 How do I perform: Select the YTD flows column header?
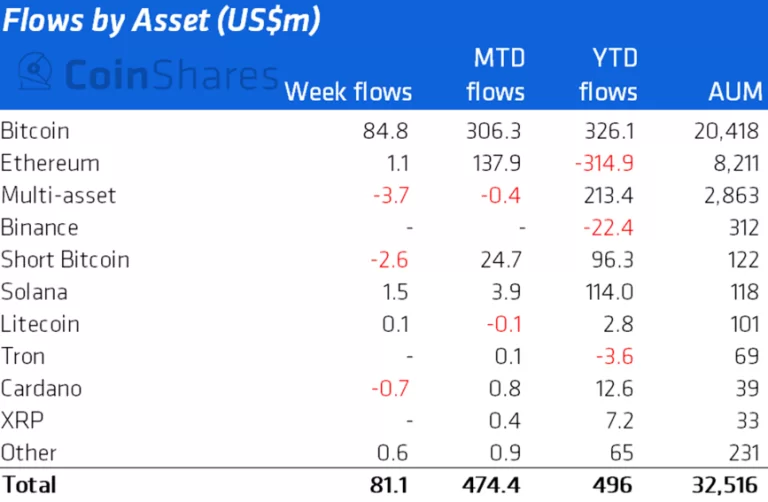coord(608,75)
